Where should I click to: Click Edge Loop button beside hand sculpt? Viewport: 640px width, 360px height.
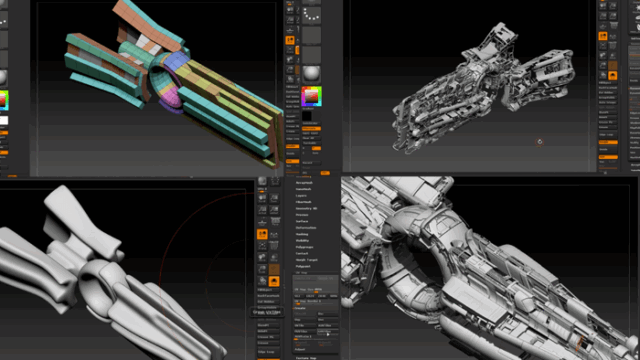[266, 352]
